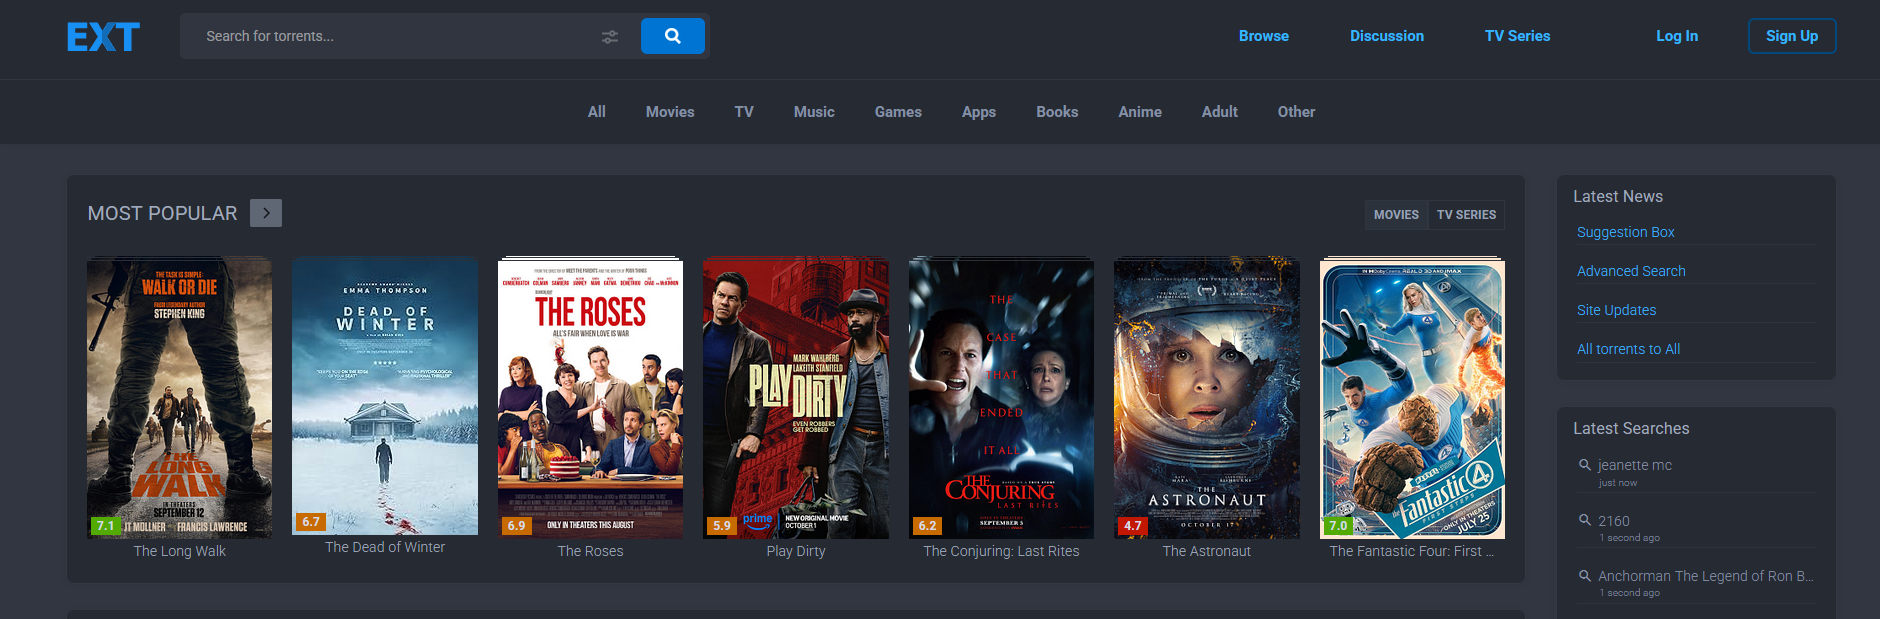Click The Astronaut title link

pos(1207,551)
